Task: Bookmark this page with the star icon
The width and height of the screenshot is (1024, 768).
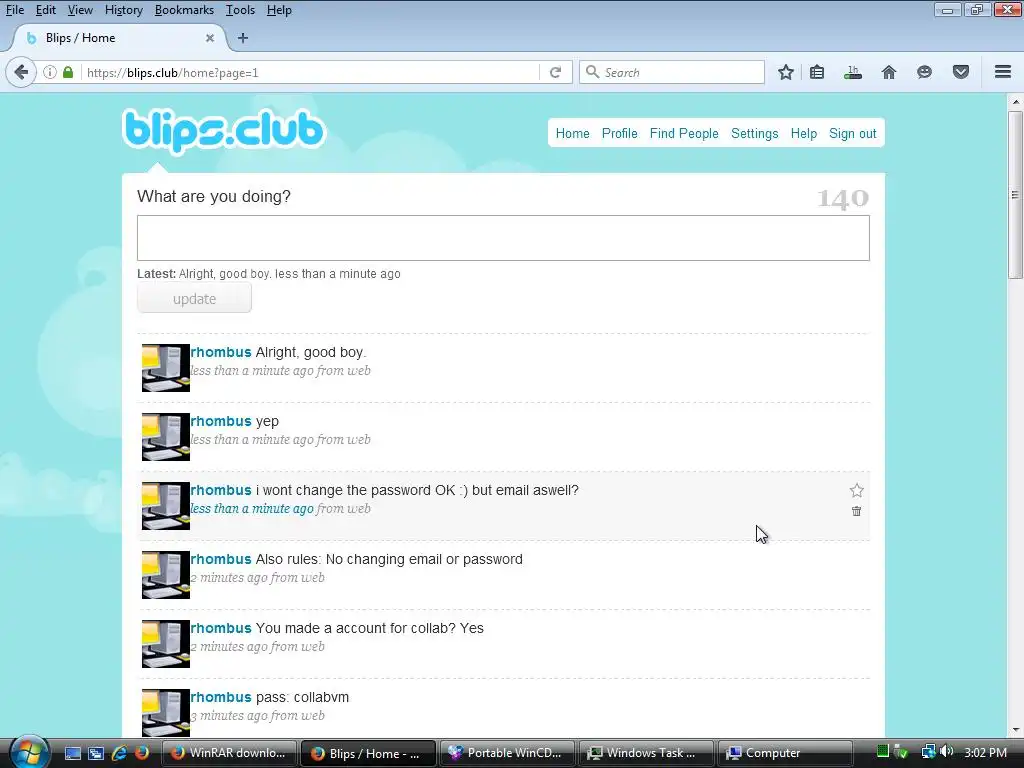Action: pyautogui.click(x=786, y=72)
